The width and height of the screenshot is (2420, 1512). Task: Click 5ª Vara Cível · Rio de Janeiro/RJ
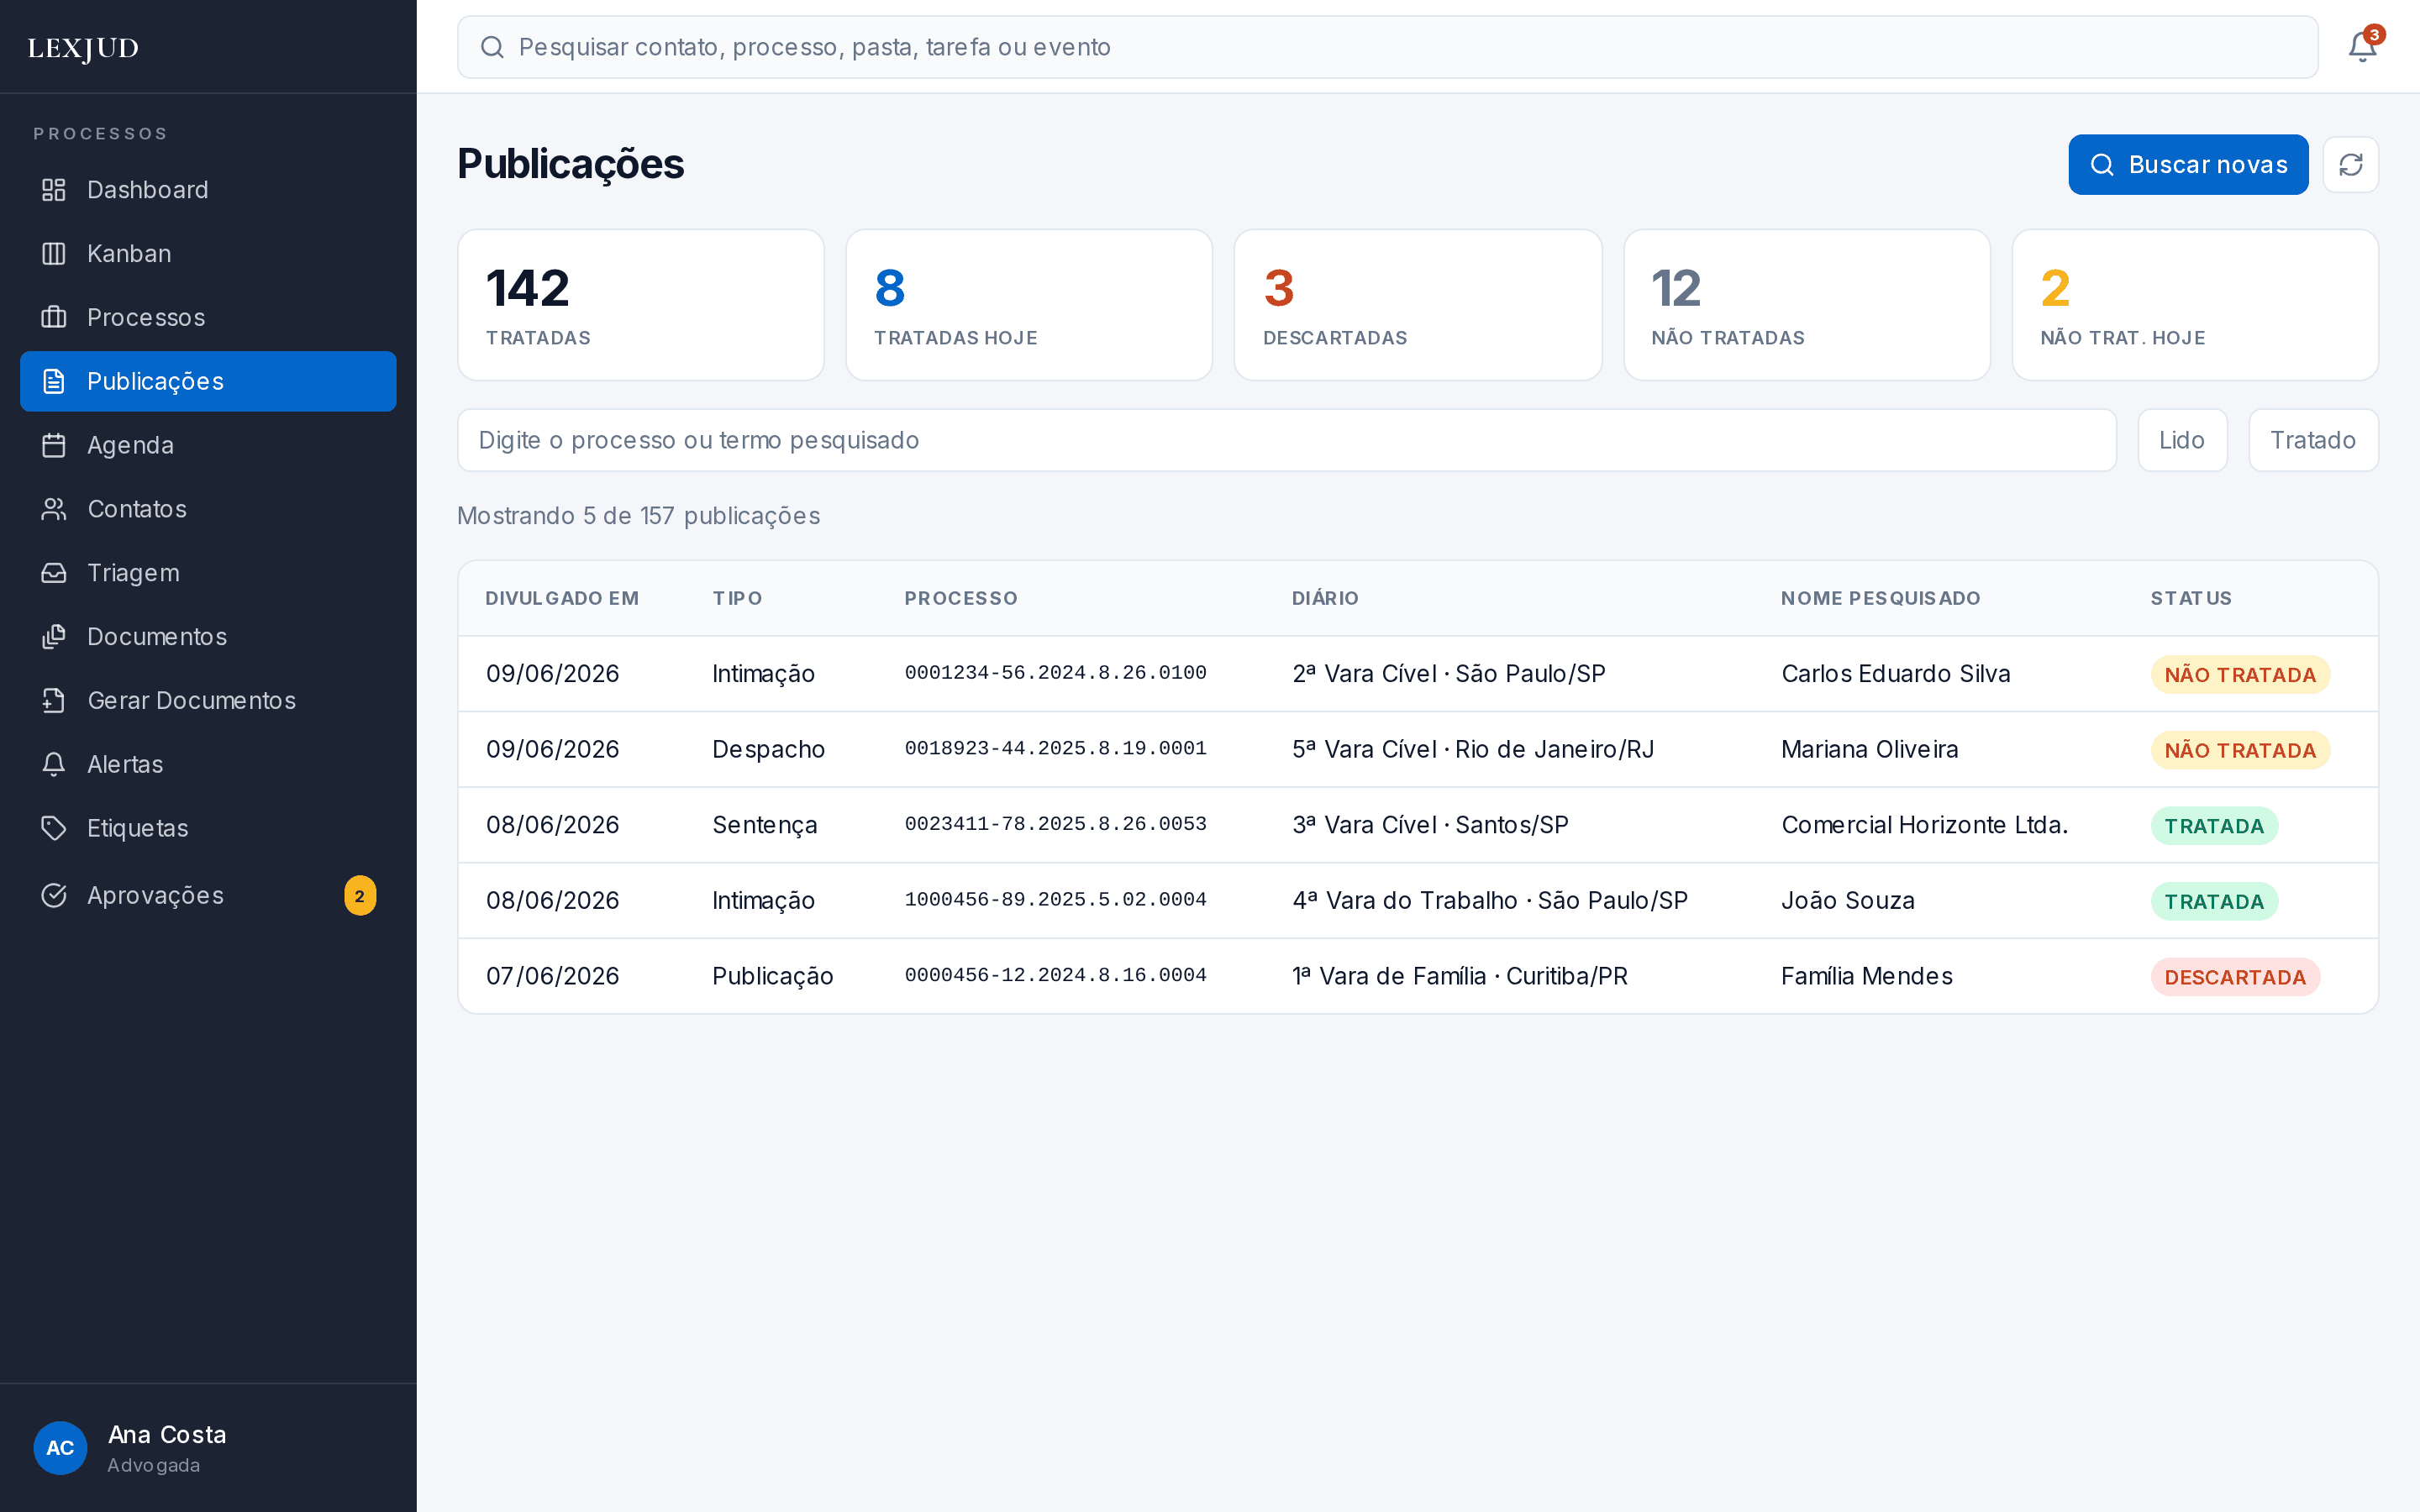1473,750
